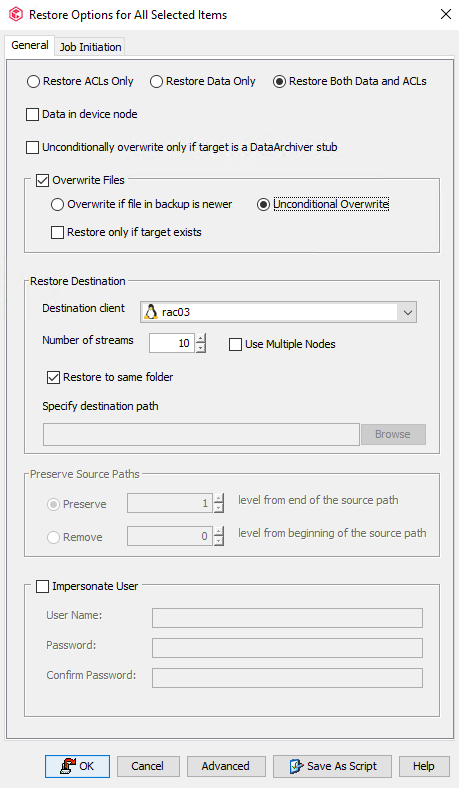The width and height of the screenshot is (459, 788).
Task: Decrease number of streams with down arrow
Action: tap(201, 348)
